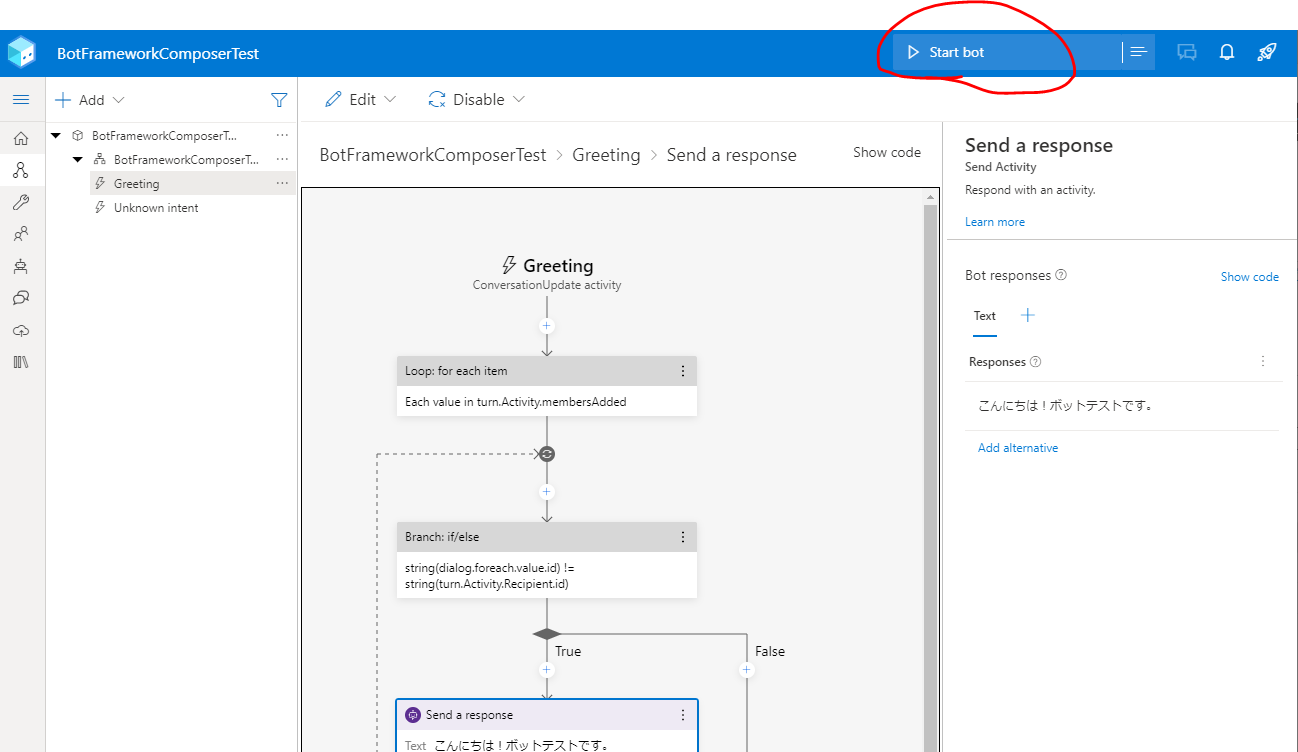
Task: Open the Knowledge base sidebar icon
Action: tap(21, 298)
